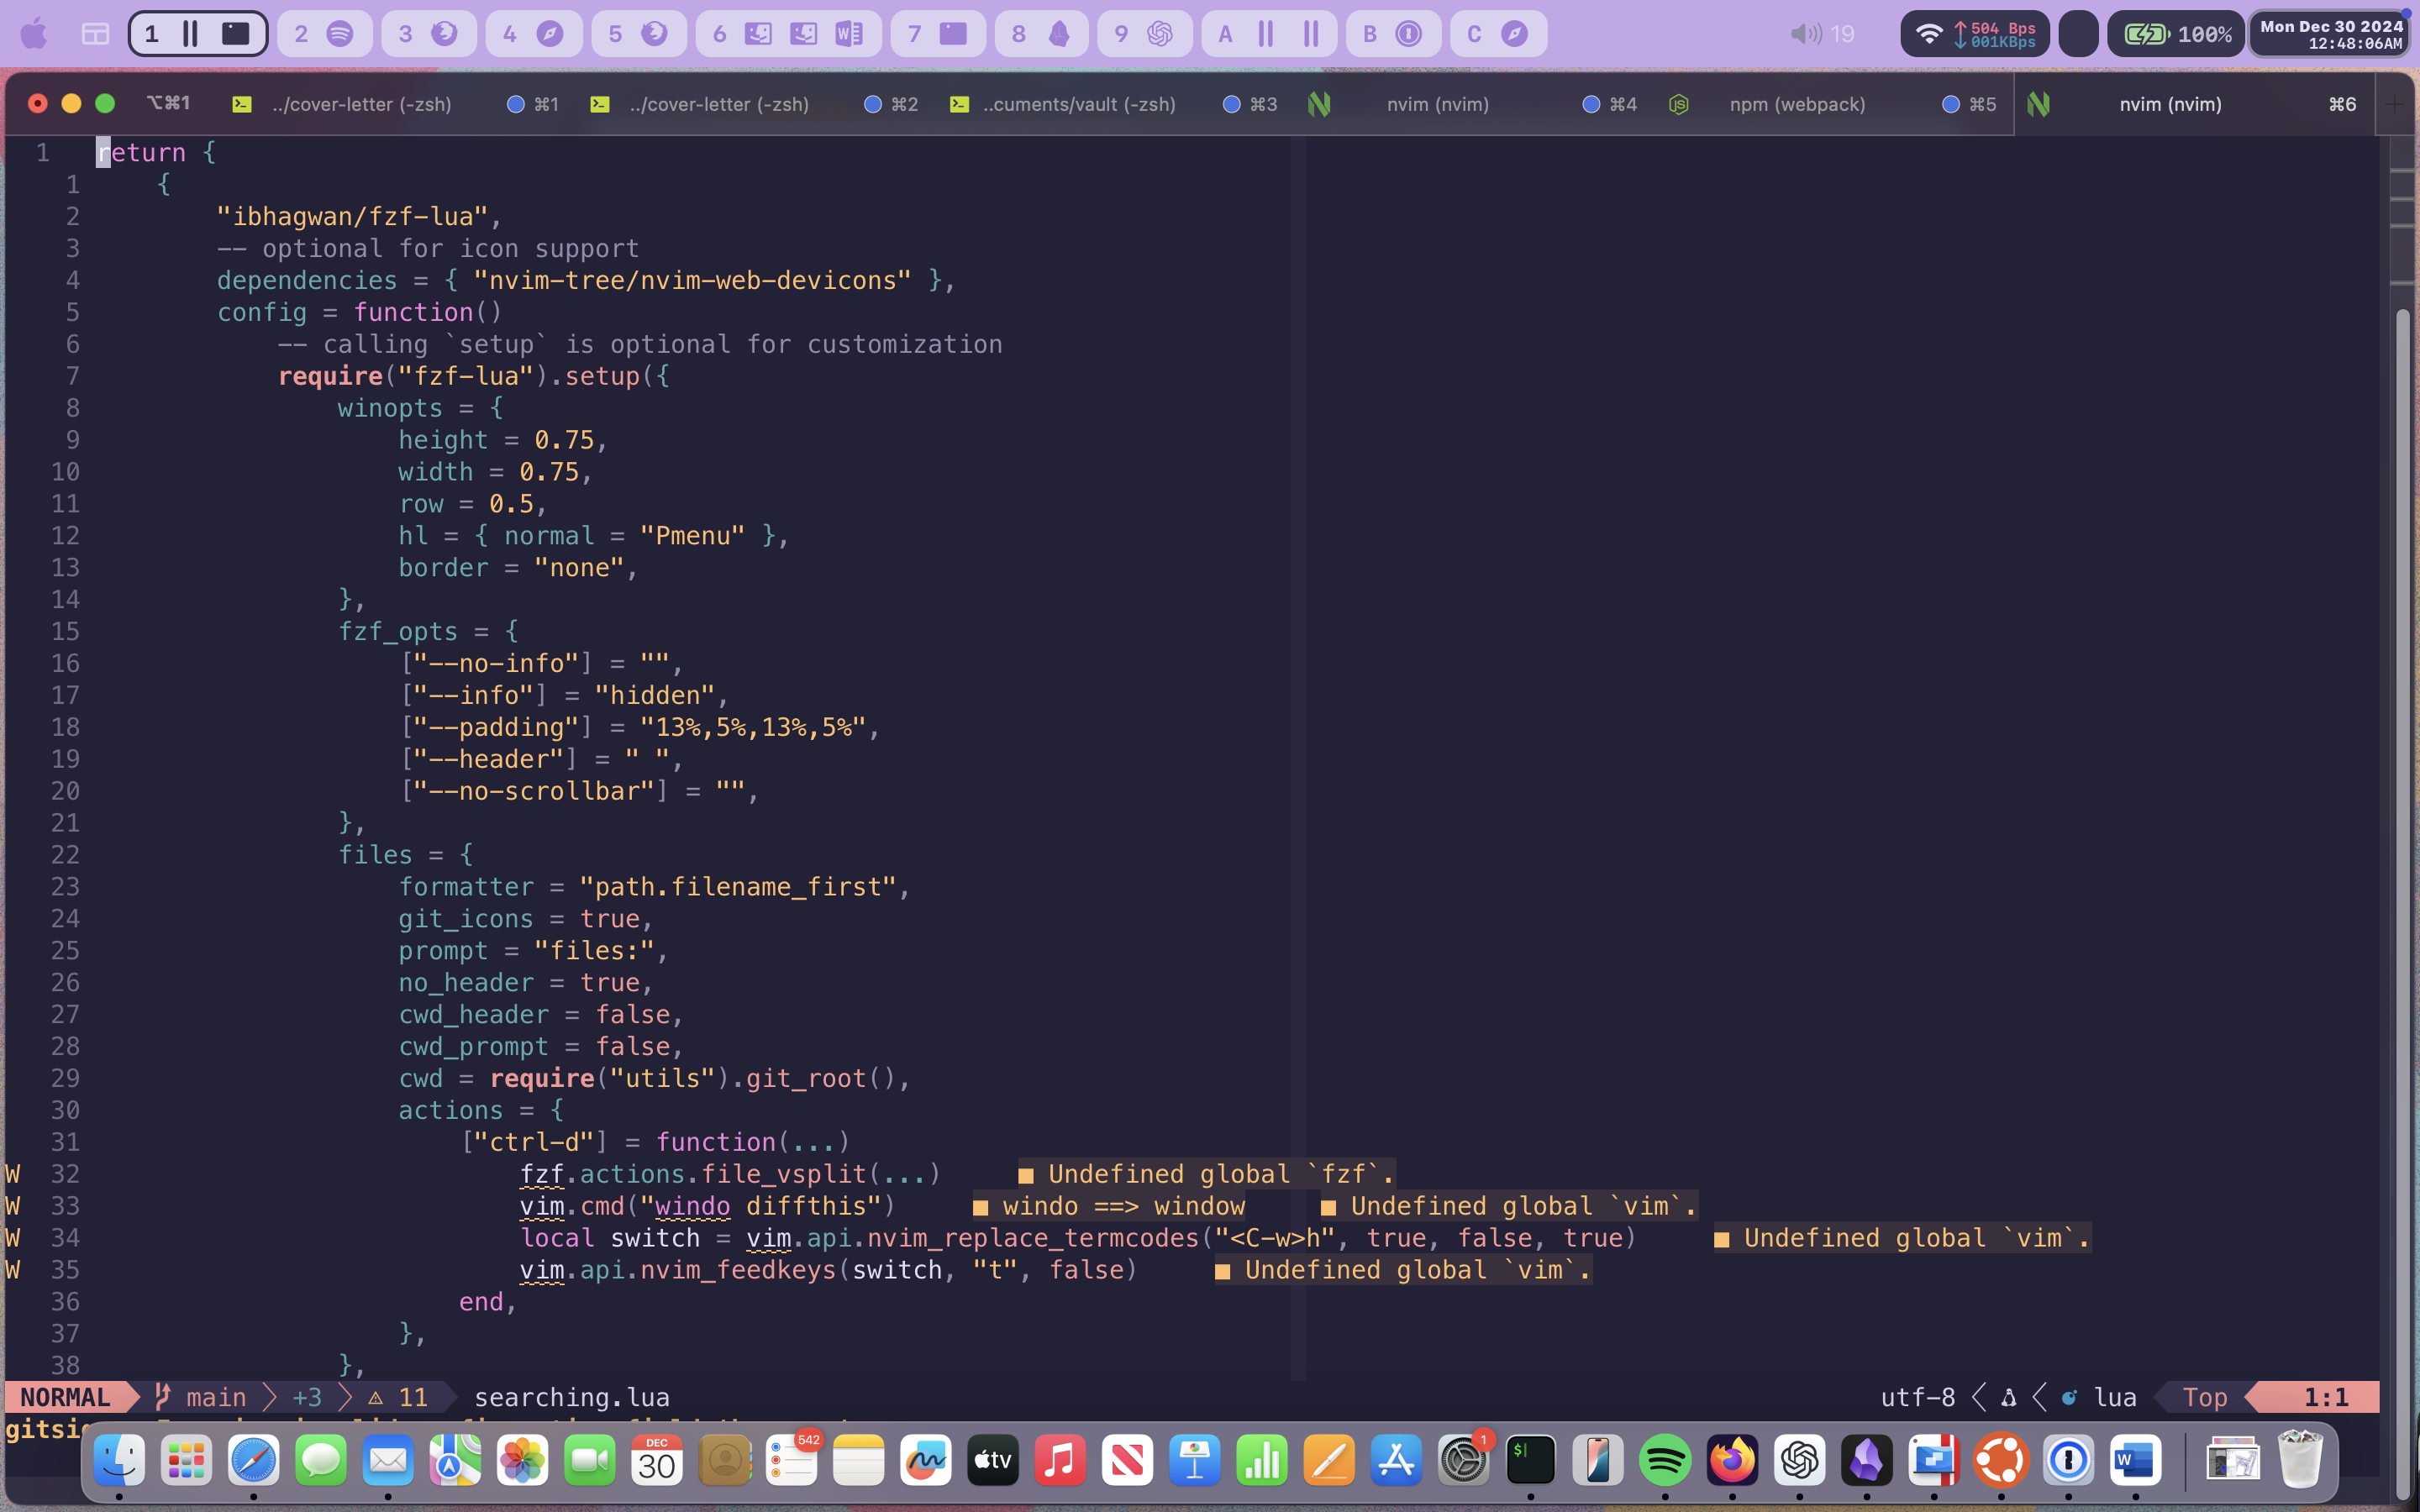
Task: Open Reminders with 542 badge
Action: point(792,1461)
